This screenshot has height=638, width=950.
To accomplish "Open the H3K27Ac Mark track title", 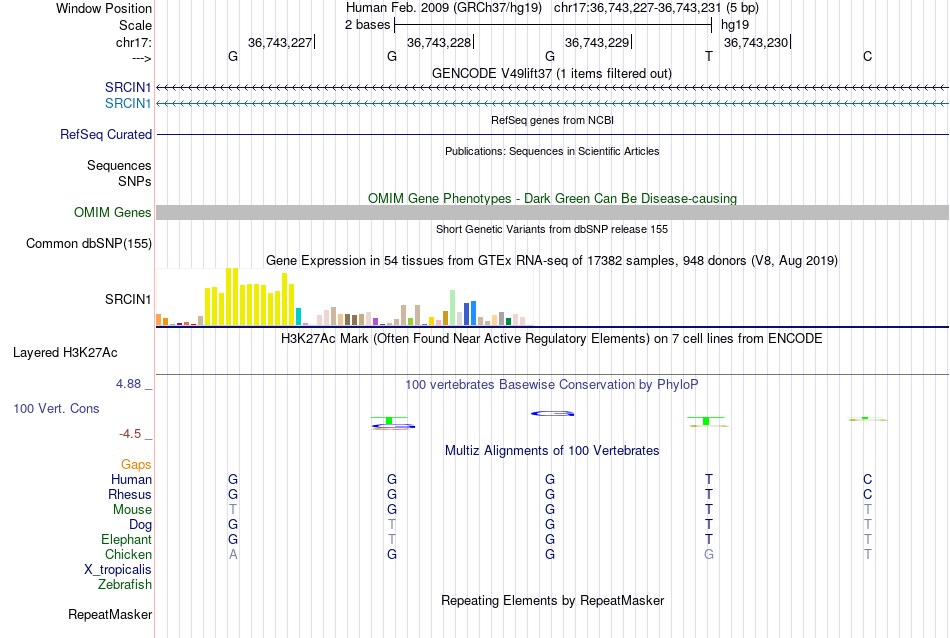I will pos(551,338).
